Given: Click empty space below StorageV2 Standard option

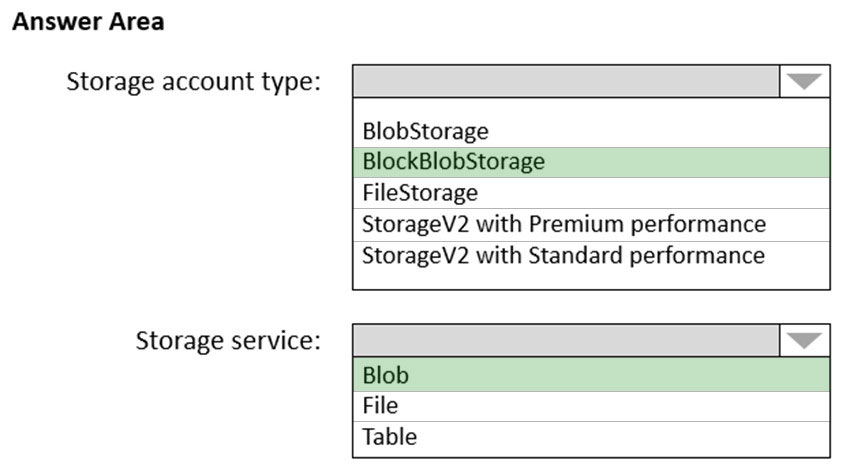Looking at the screenshot, I should pyautogui.click(x=591, y=279).
